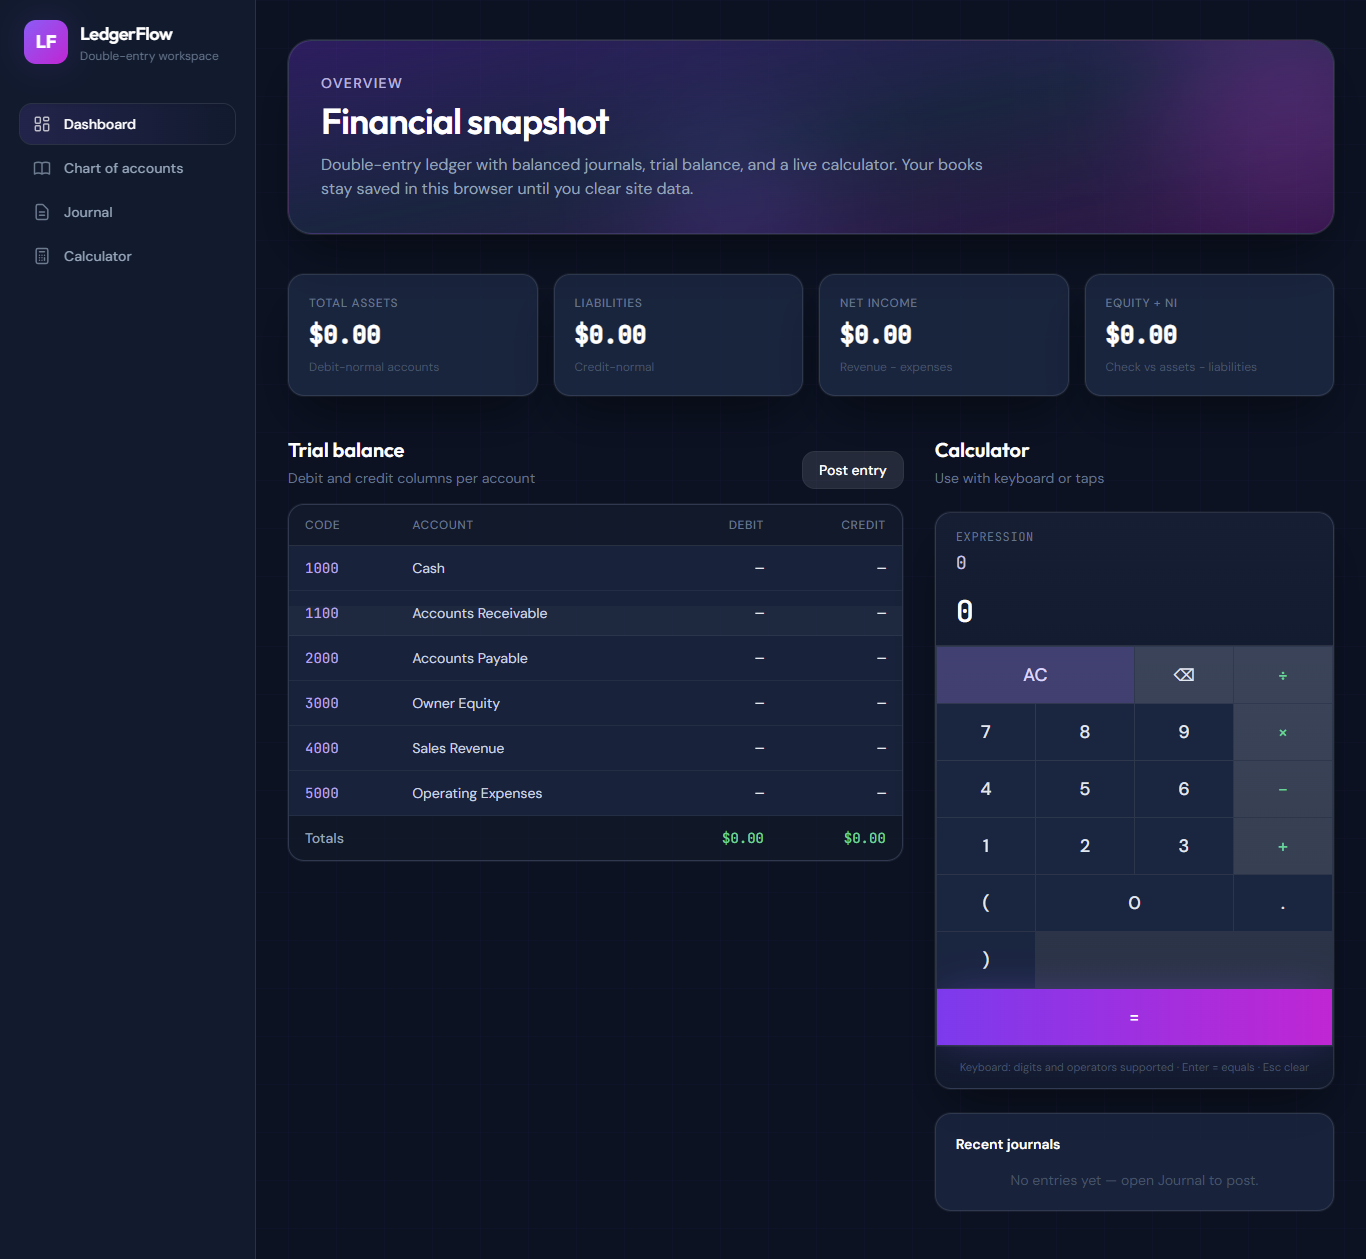
Task: Tap the backspace key on the calculator
Action: [x=1184, y=675]
